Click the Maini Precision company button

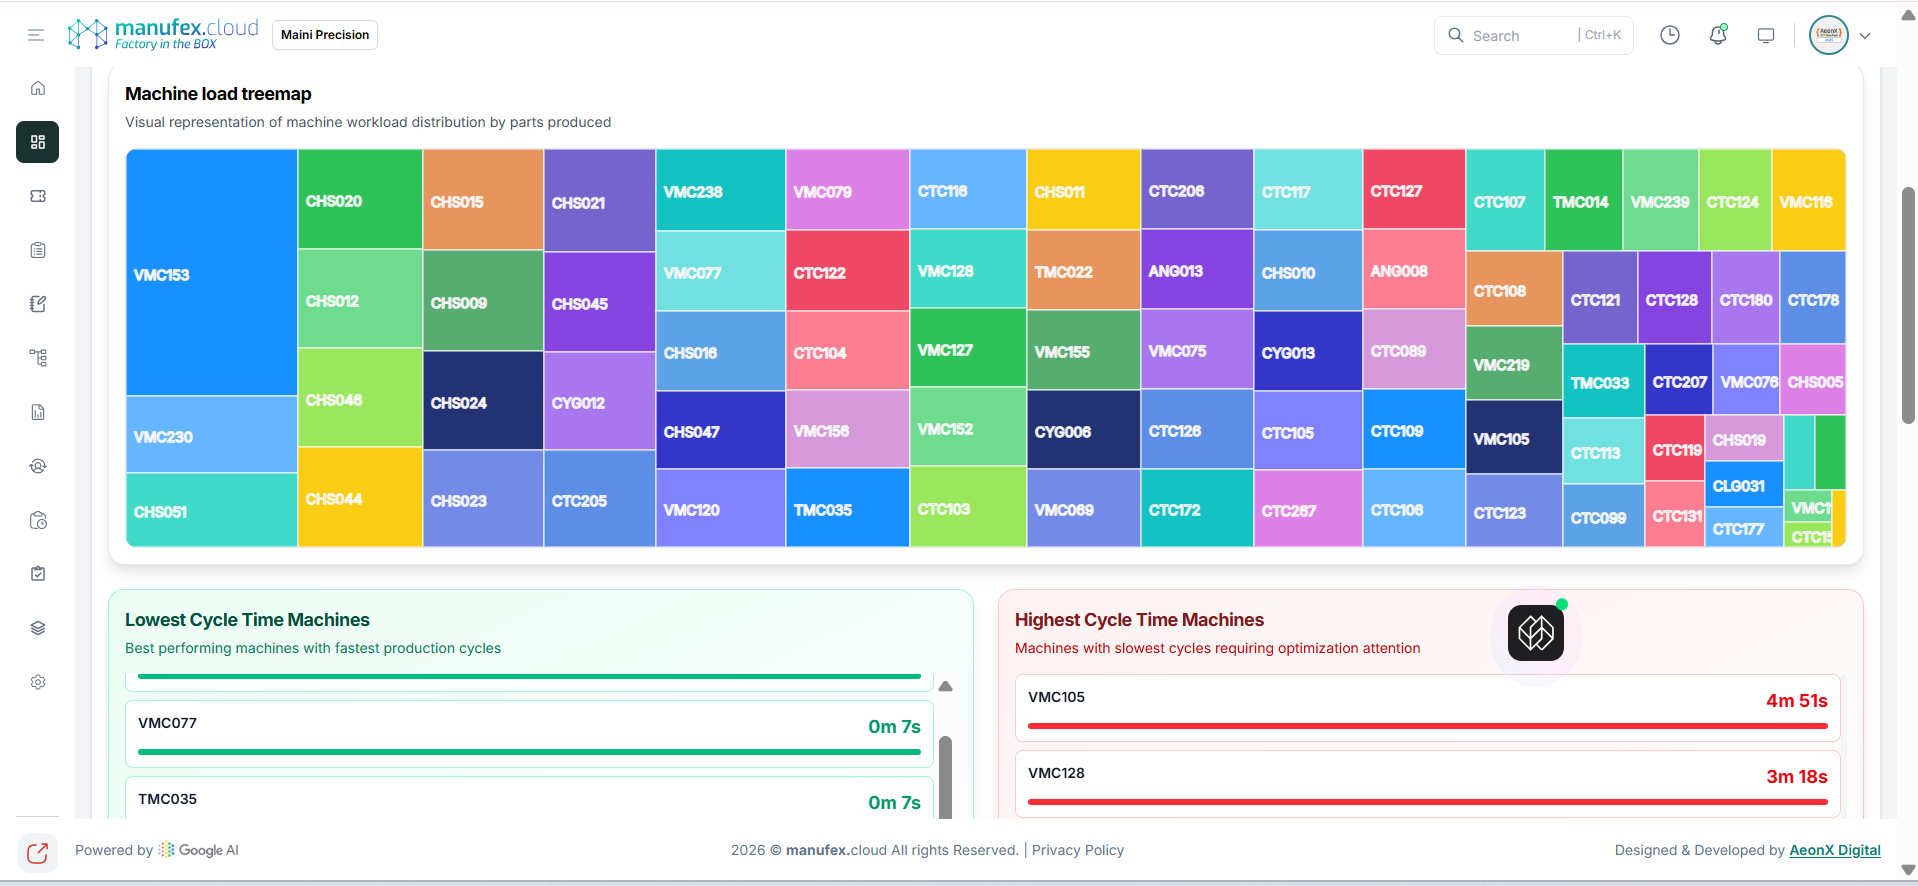click(325, 35)
